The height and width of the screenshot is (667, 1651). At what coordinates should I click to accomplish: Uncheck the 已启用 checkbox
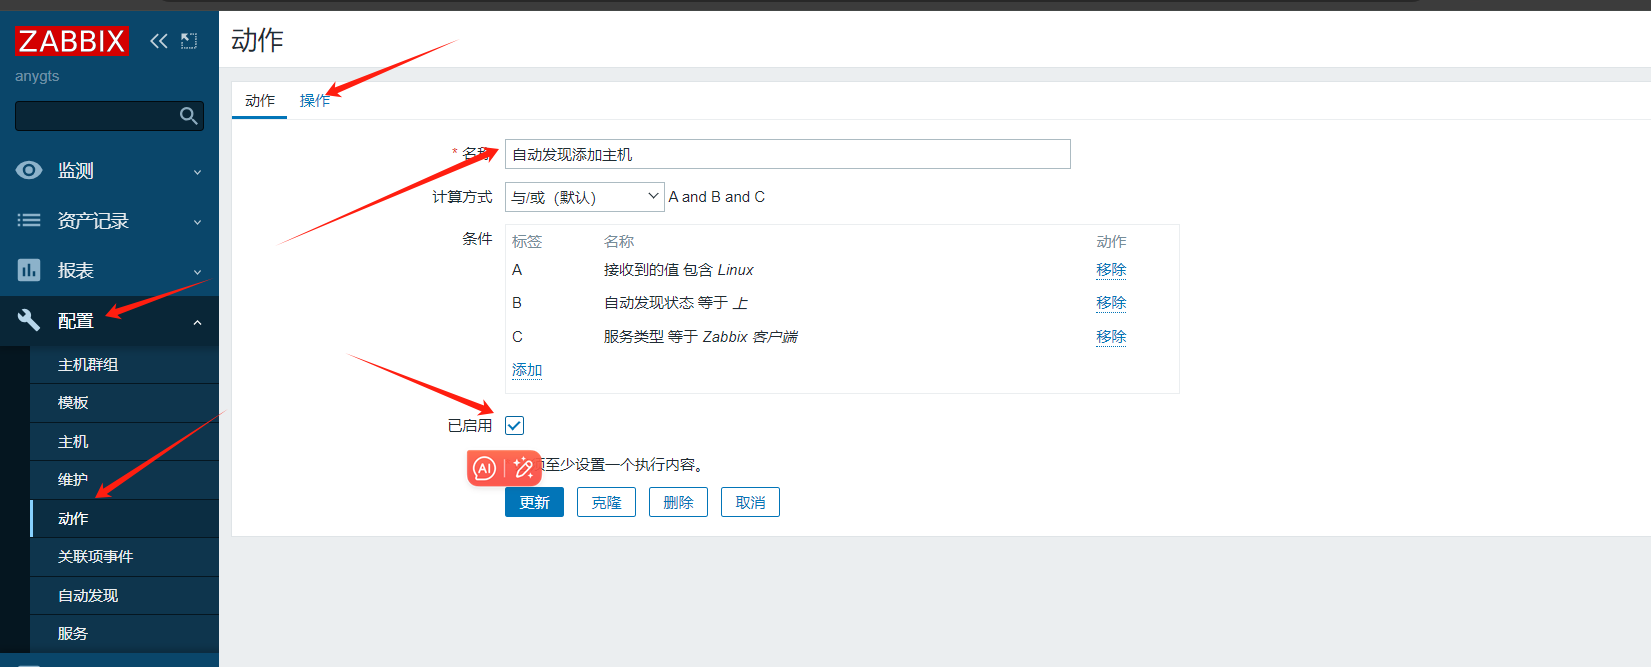(x=514, y=426)
